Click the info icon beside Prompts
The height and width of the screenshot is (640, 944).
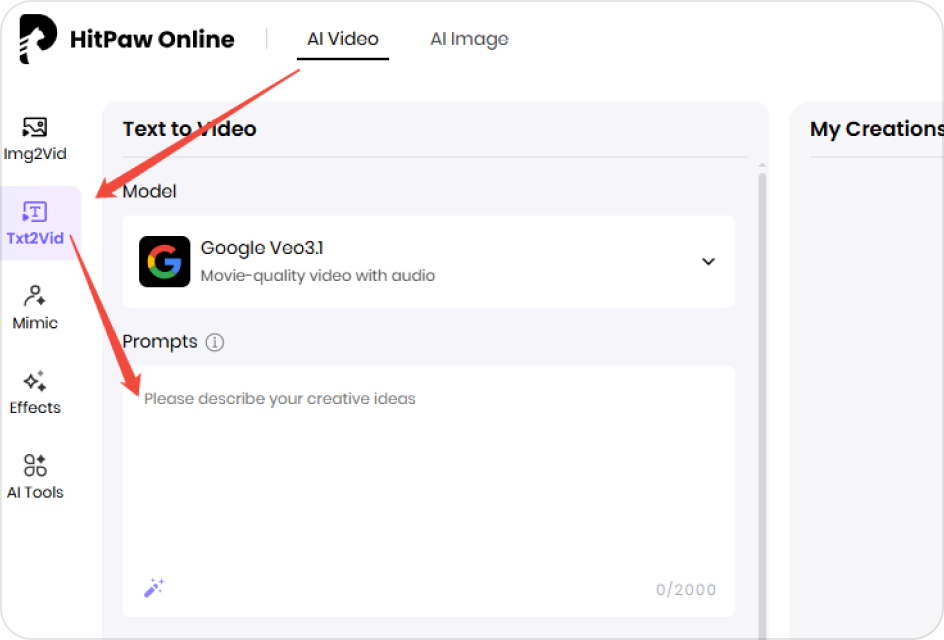[x=214, y=342]
